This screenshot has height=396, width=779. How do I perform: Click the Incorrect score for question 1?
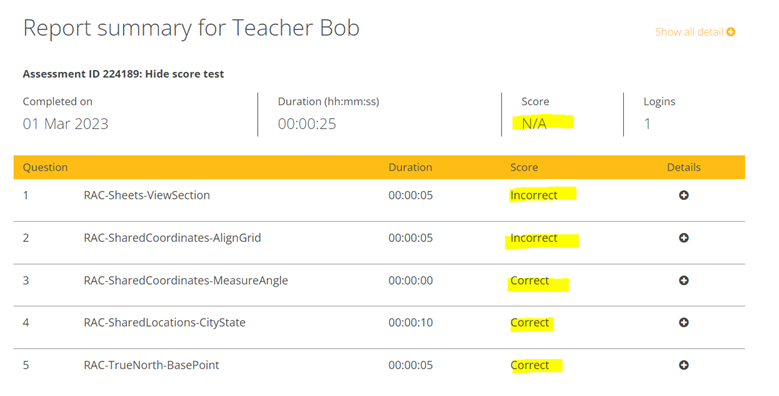pos(534,195)
